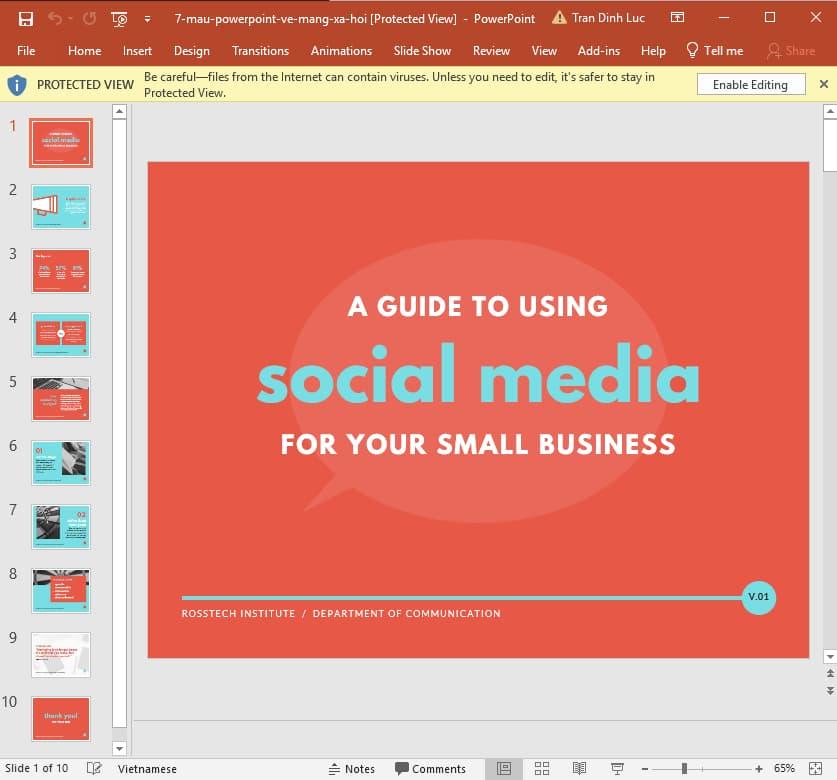Customize the Quick Access Toolbar
Image resolution: width=837 pixels, height=780 pixels.
point(146,17)
